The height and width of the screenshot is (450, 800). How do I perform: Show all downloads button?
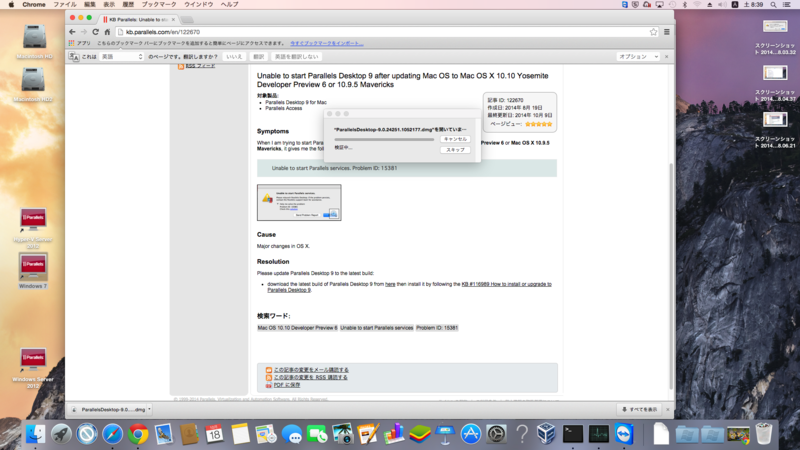point(639,409)
